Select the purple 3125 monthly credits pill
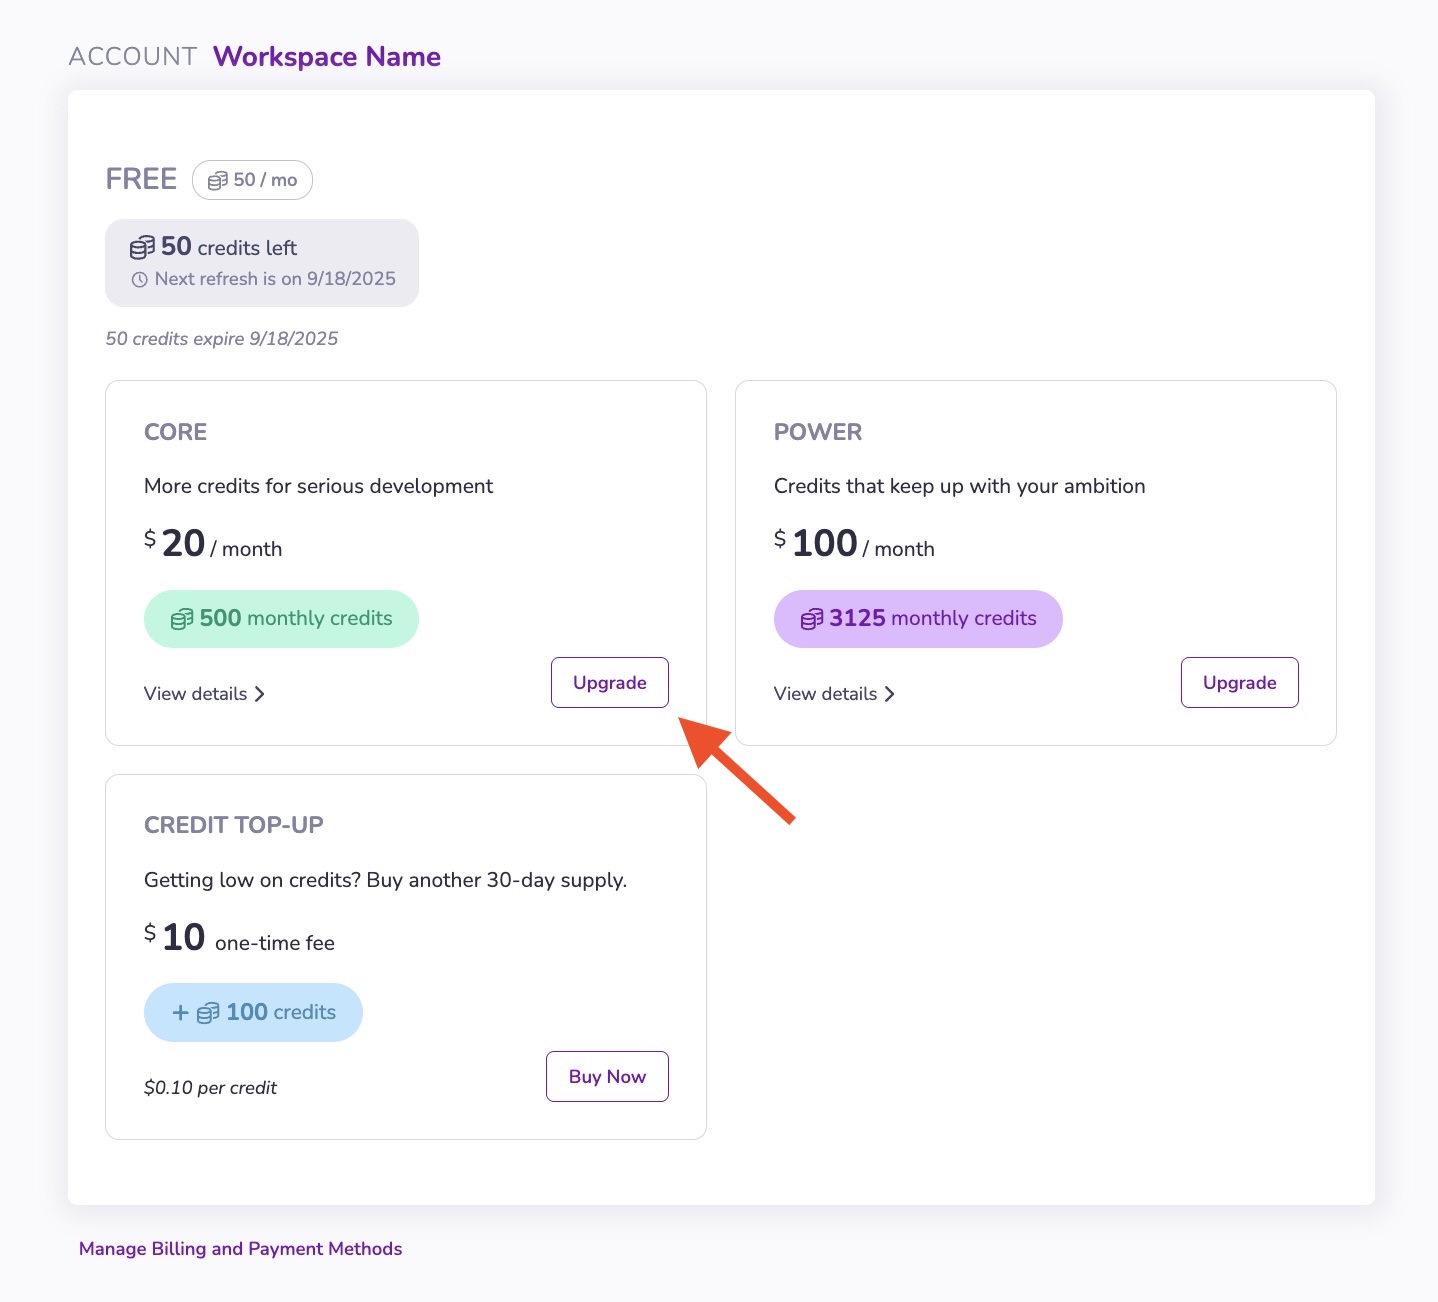The width and height of the screenshot is (1438, 1302). click(x=917, y=619)
